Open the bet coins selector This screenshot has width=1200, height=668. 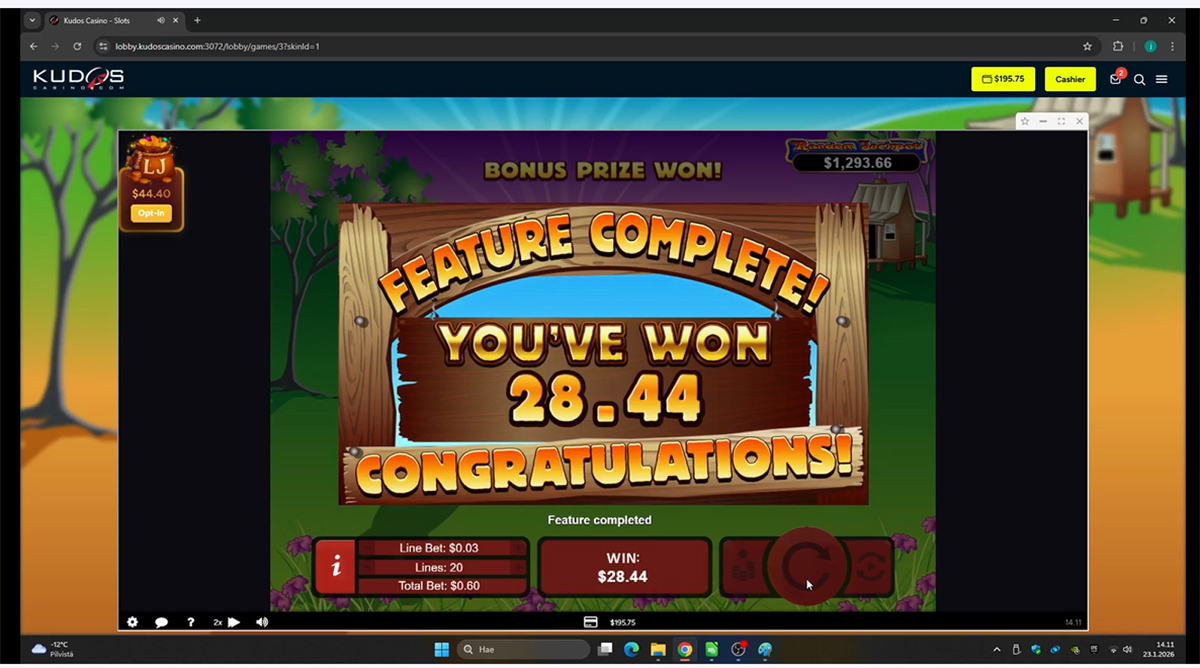click(x=743, y=567)
